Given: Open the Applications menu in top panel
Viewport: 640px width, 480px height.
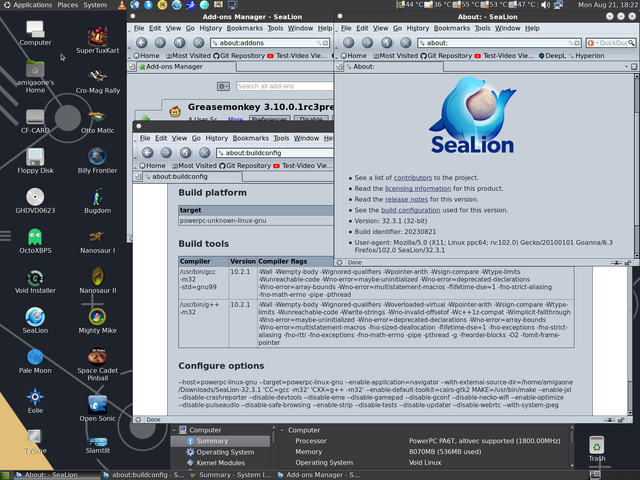Looking at the screenshot, I should click(32, 5).
